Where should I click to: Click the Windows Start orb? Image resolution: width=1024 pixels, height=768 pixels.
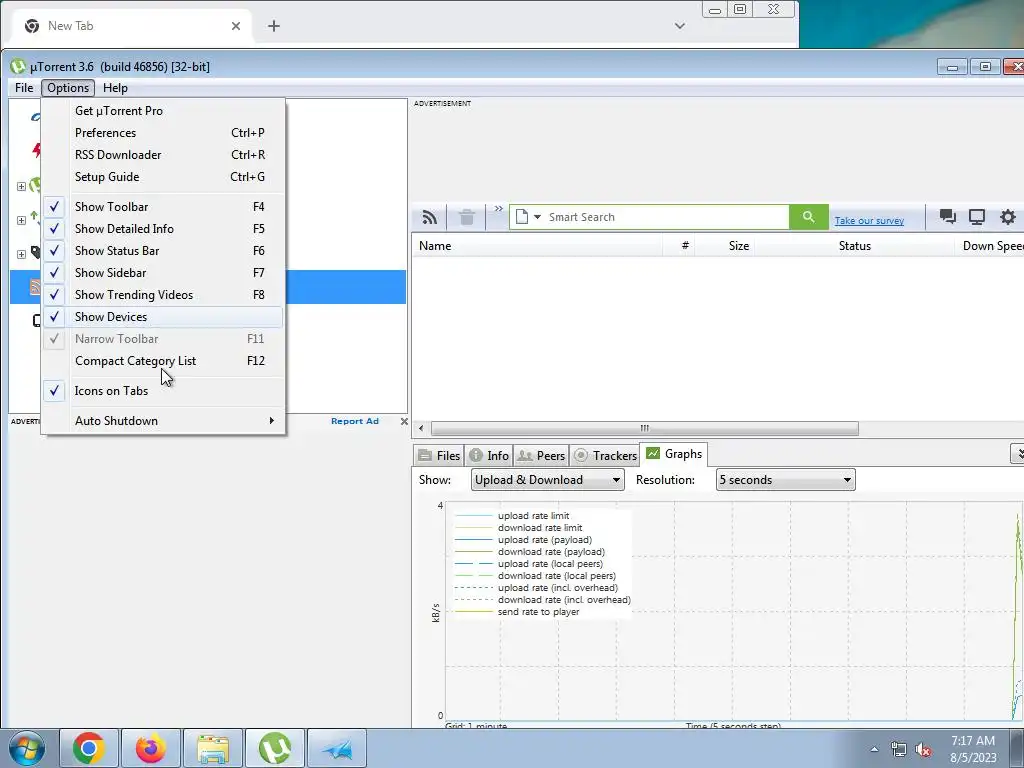point(27,748)
